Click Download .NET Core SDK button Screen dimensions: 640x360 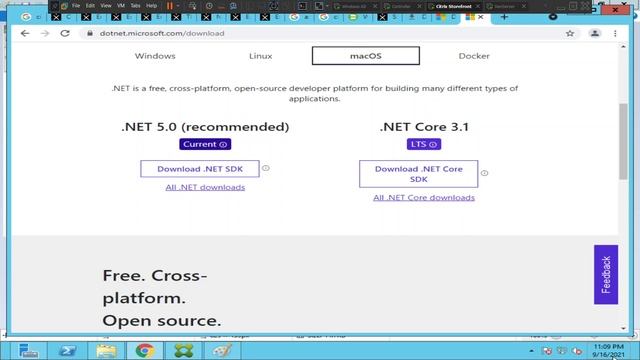coord(419,174)
